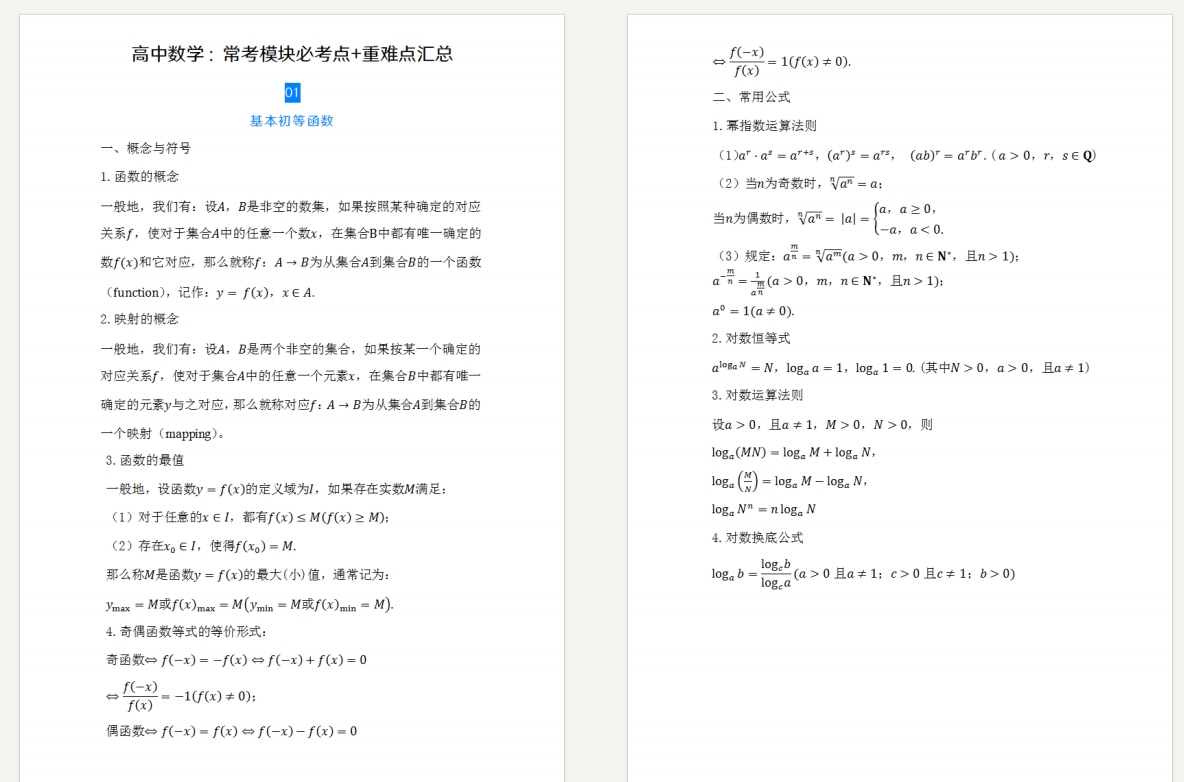Select the highlighted blue section number 01
The height and width of the screenshot is (782, 1184).
pos(293,93)
